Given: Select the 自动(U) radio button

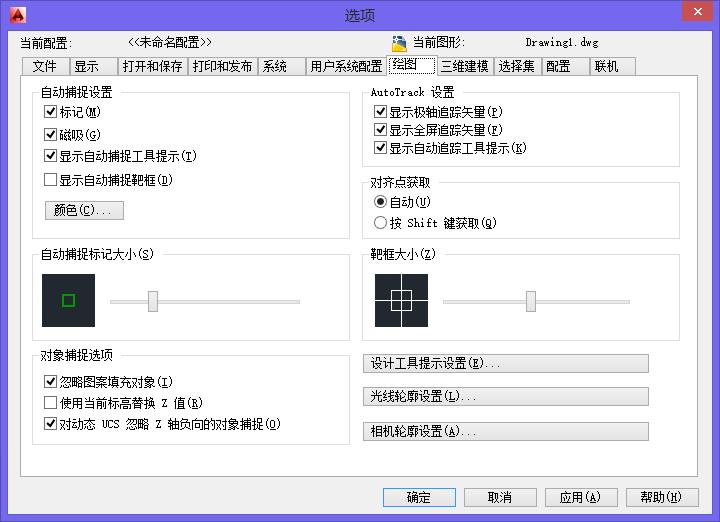Looking at the screenshot, I should 380,202.
